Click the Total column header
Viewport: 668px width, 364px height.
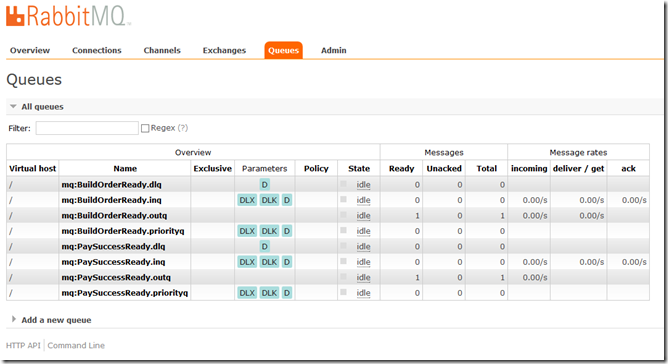tap(487, 168)
